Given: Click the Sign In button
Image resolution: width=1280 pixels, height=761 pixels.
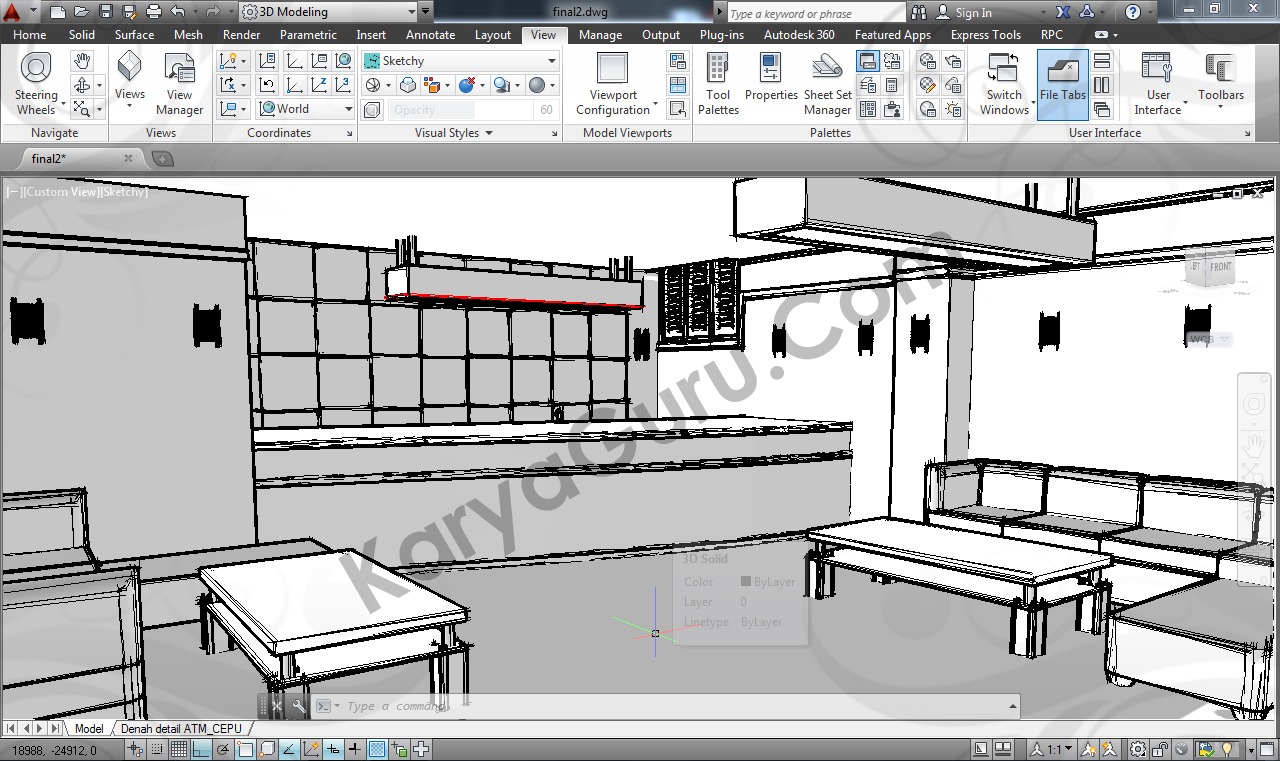Looking at the screenshot, I should [x=964, y=13].
